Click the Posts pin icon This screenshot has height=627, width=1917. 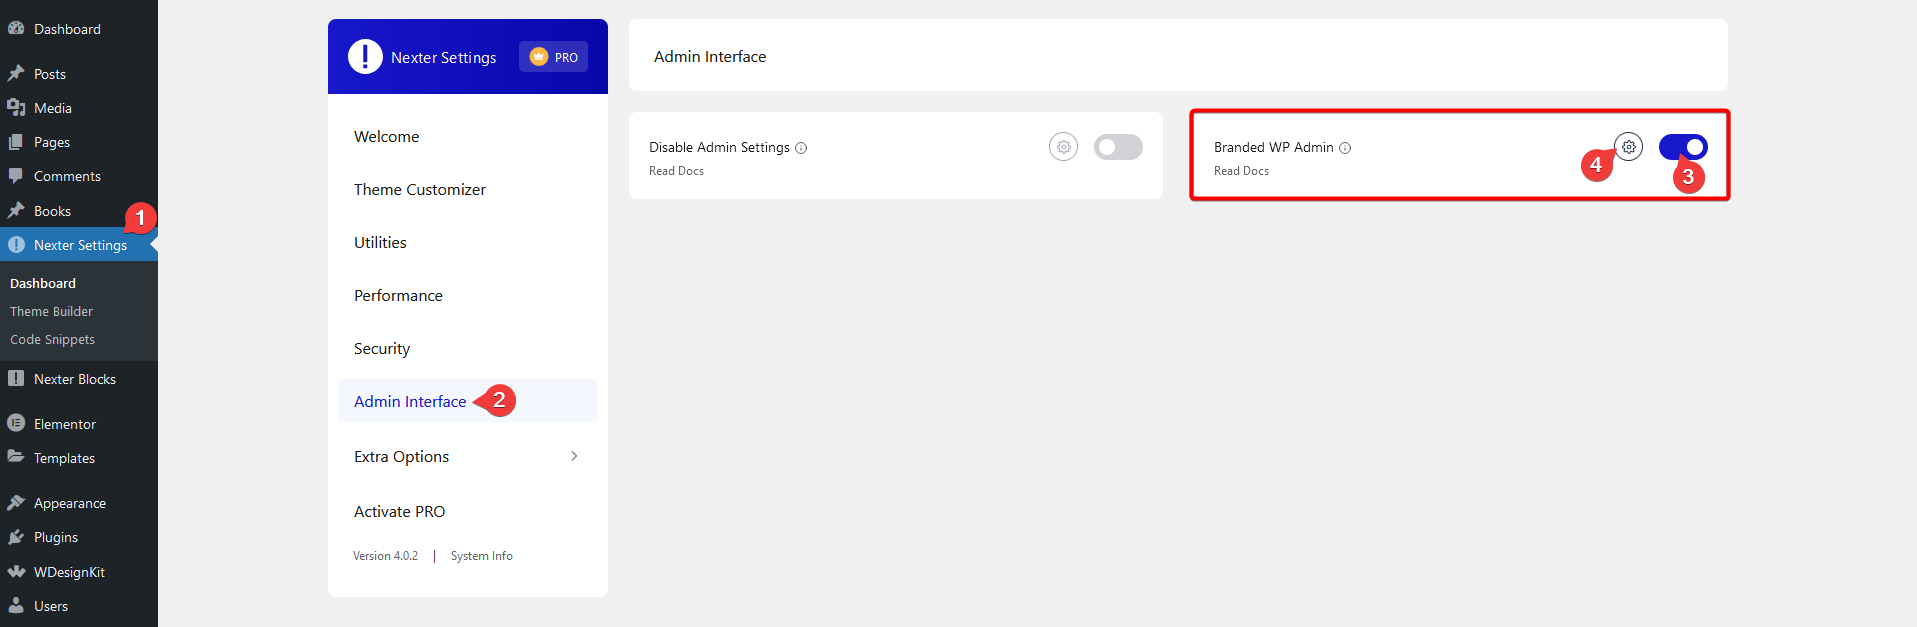(x=16, y=73)
